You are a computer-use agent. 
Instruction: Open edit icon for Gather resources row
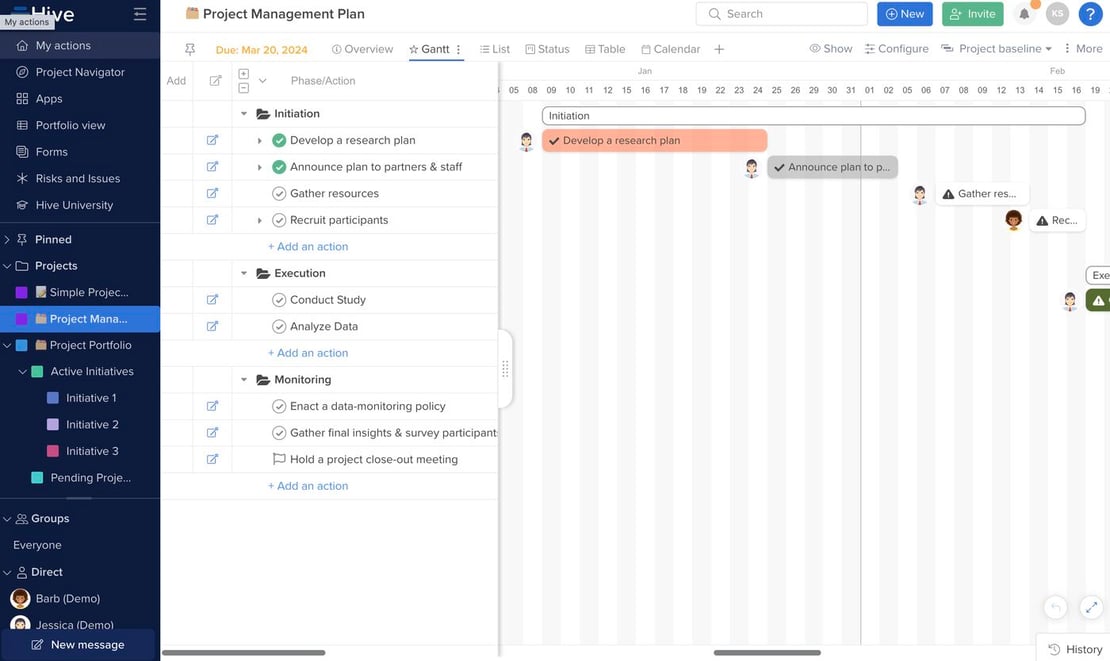click(x=212, y=193)
